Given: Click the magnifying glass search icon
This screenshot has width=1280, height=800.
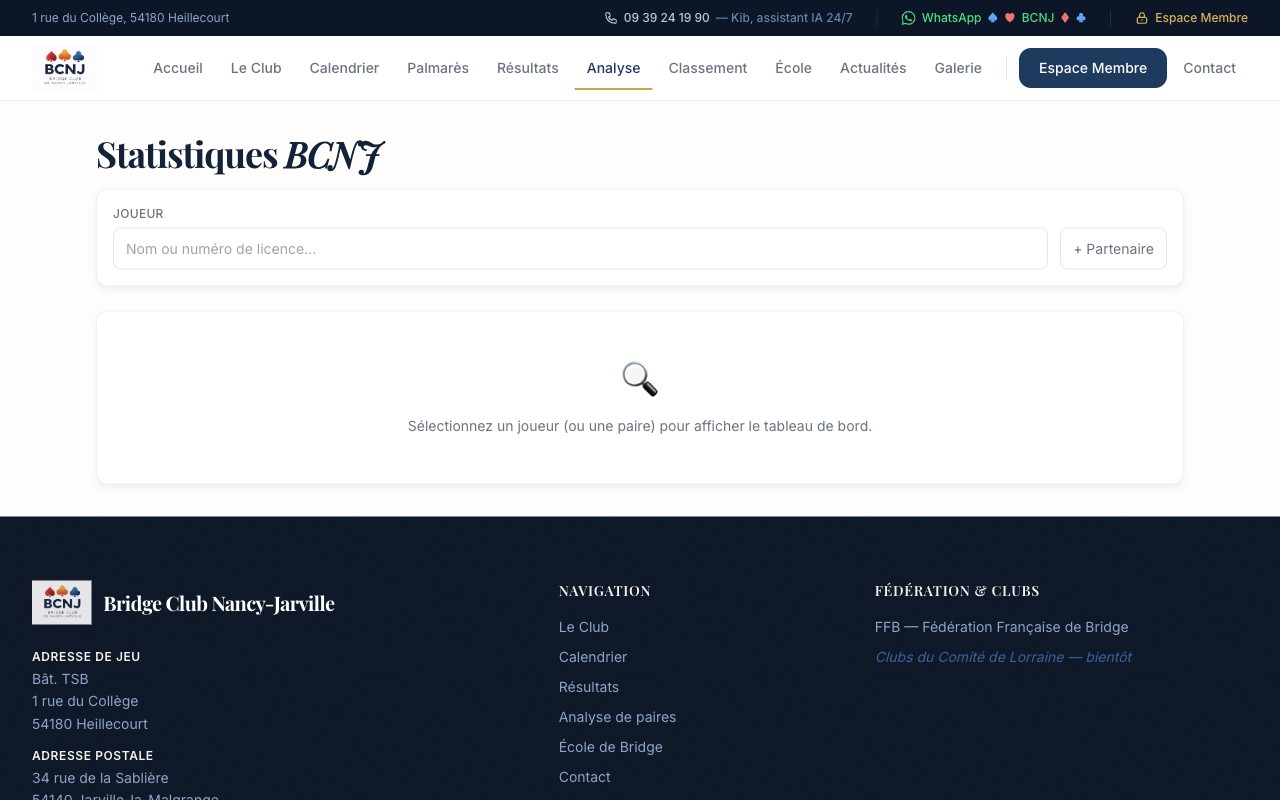Looking at the screenshot, I should coord(639,379).
